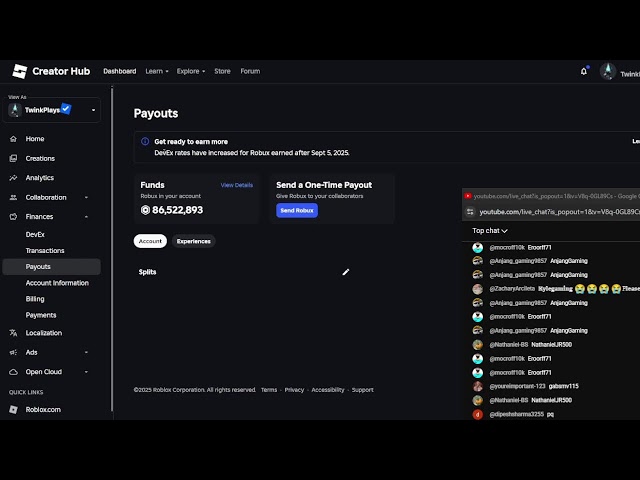The width and height of the screenshot is (640, 480).
Task: Click the Roblox Creator Hub logo
Action: coord(20,71)
